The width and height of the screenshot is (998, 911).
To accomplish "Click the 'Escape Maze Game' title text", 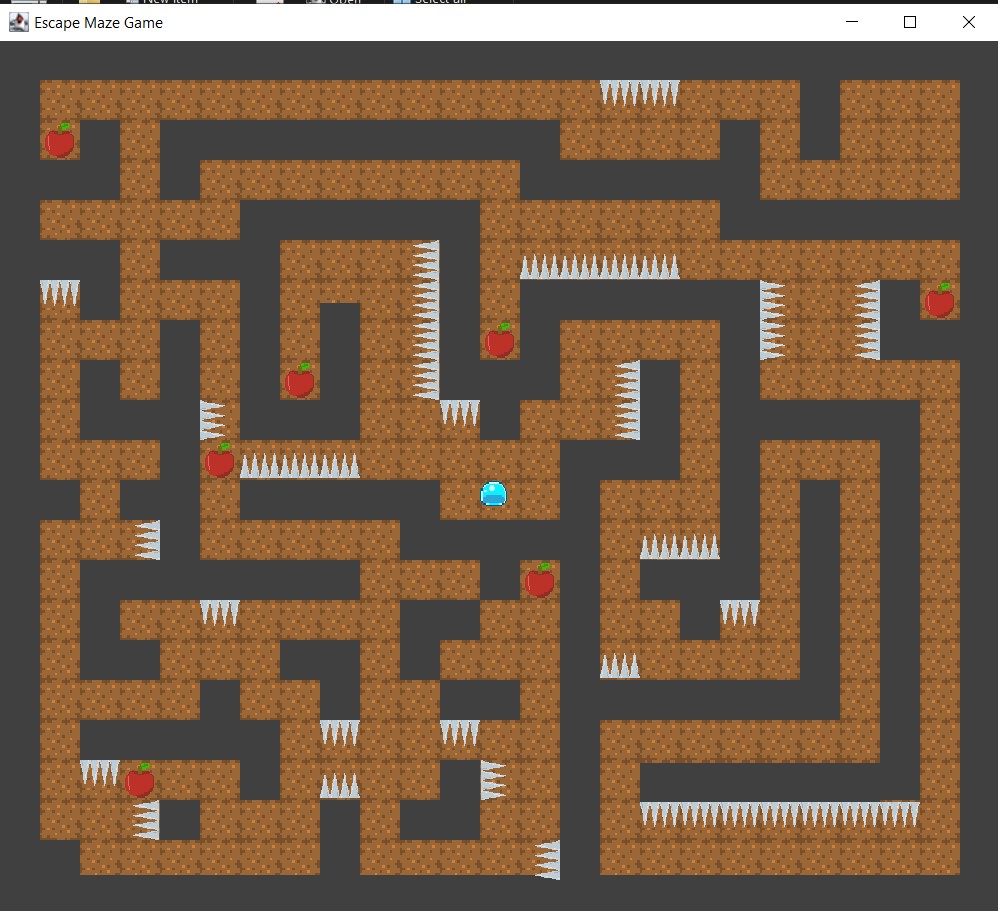I will pos(99,23).
